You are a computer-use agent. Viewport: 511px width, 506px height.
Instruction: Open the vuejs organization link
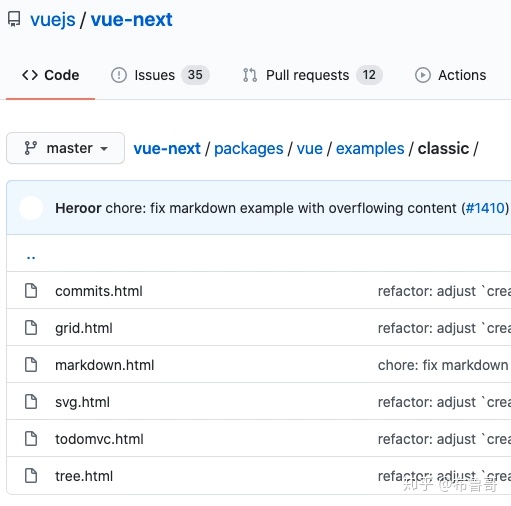(x=53, y=20)
